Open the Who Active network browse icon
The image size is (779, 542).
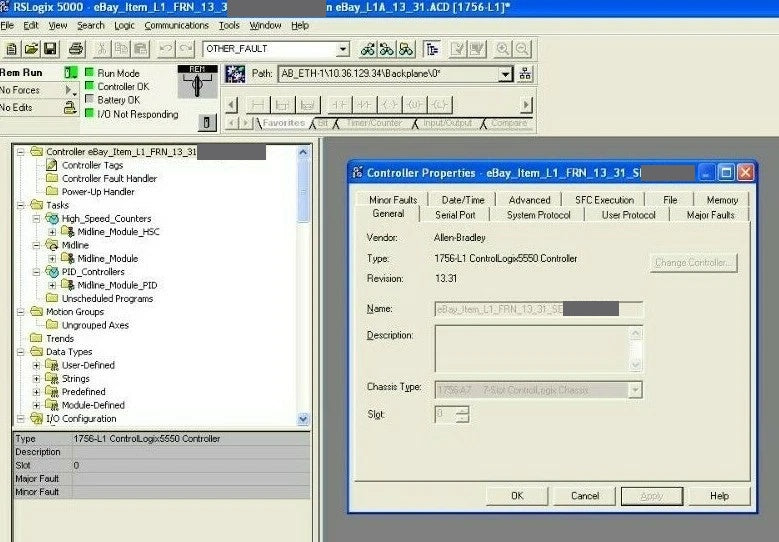(525, 74)
